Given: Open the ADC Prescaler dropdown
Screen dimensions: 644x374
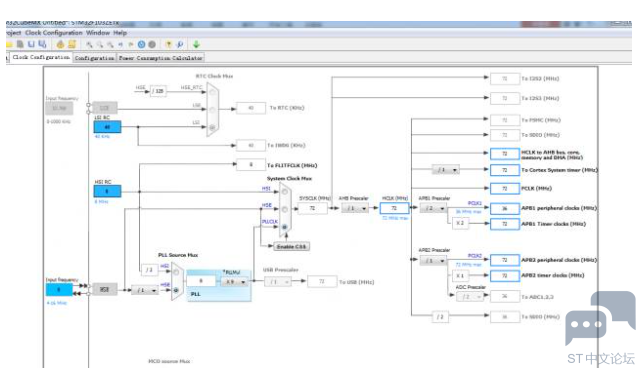Looking at the screenshot, I should point(470,296).
